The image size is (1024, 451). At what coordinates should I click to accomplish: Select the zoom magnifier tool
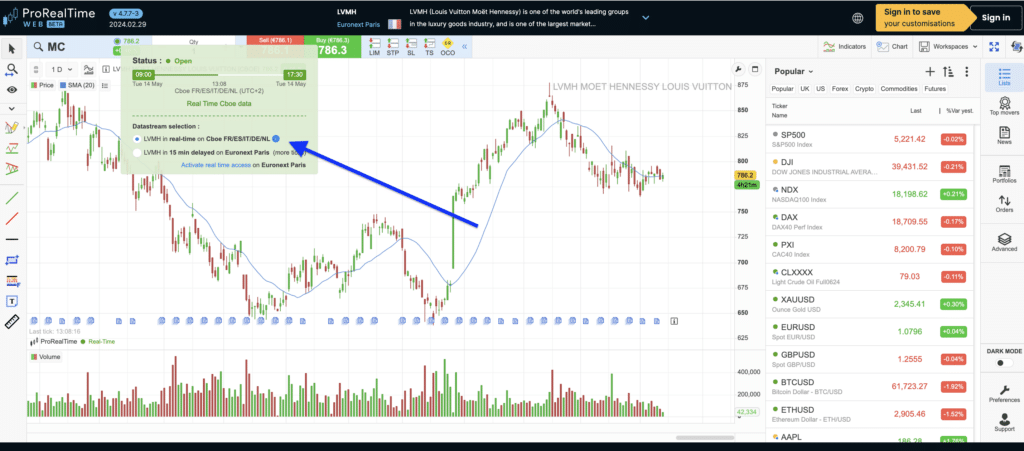(12, 69)
